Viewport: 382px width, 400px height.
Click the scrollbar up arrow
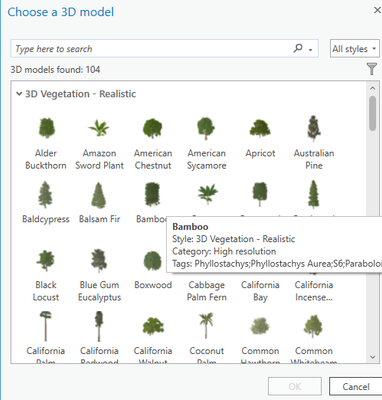point(373,88)
